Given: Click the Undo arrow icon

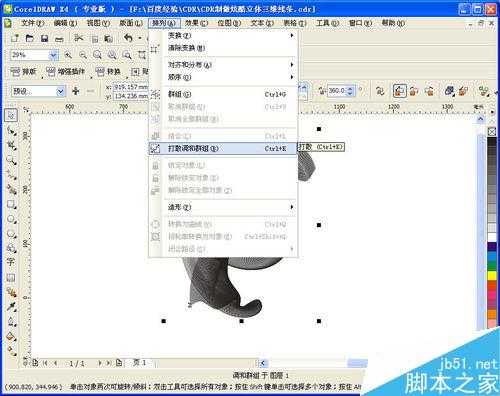Looking at the screenshot, I should point(128,38).
